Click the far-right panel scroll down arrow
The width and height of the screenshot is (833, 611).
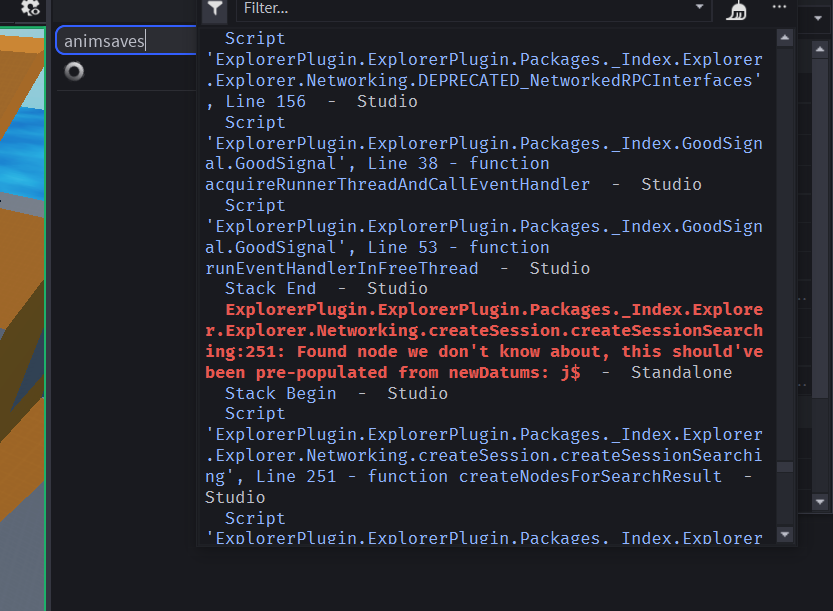pyautogui.click(x=820, y=502)
